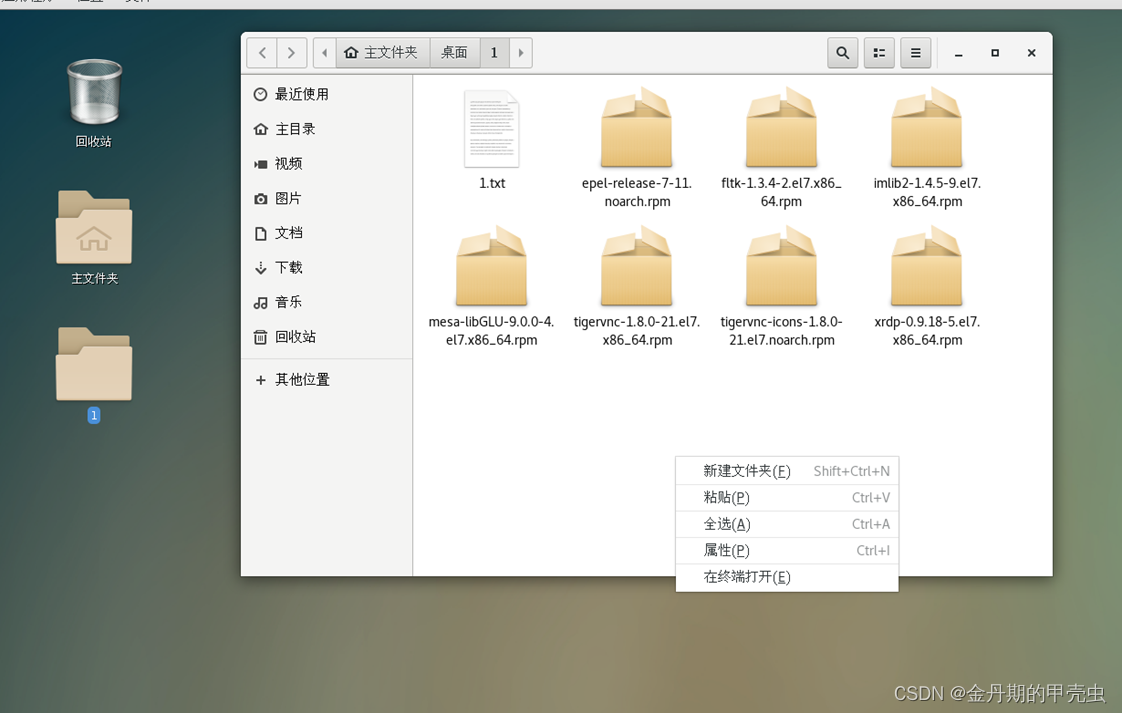Go forward with the right arrow button
Image resolution: width=1122 pixels, height=713 pixels.
(291, 53)
